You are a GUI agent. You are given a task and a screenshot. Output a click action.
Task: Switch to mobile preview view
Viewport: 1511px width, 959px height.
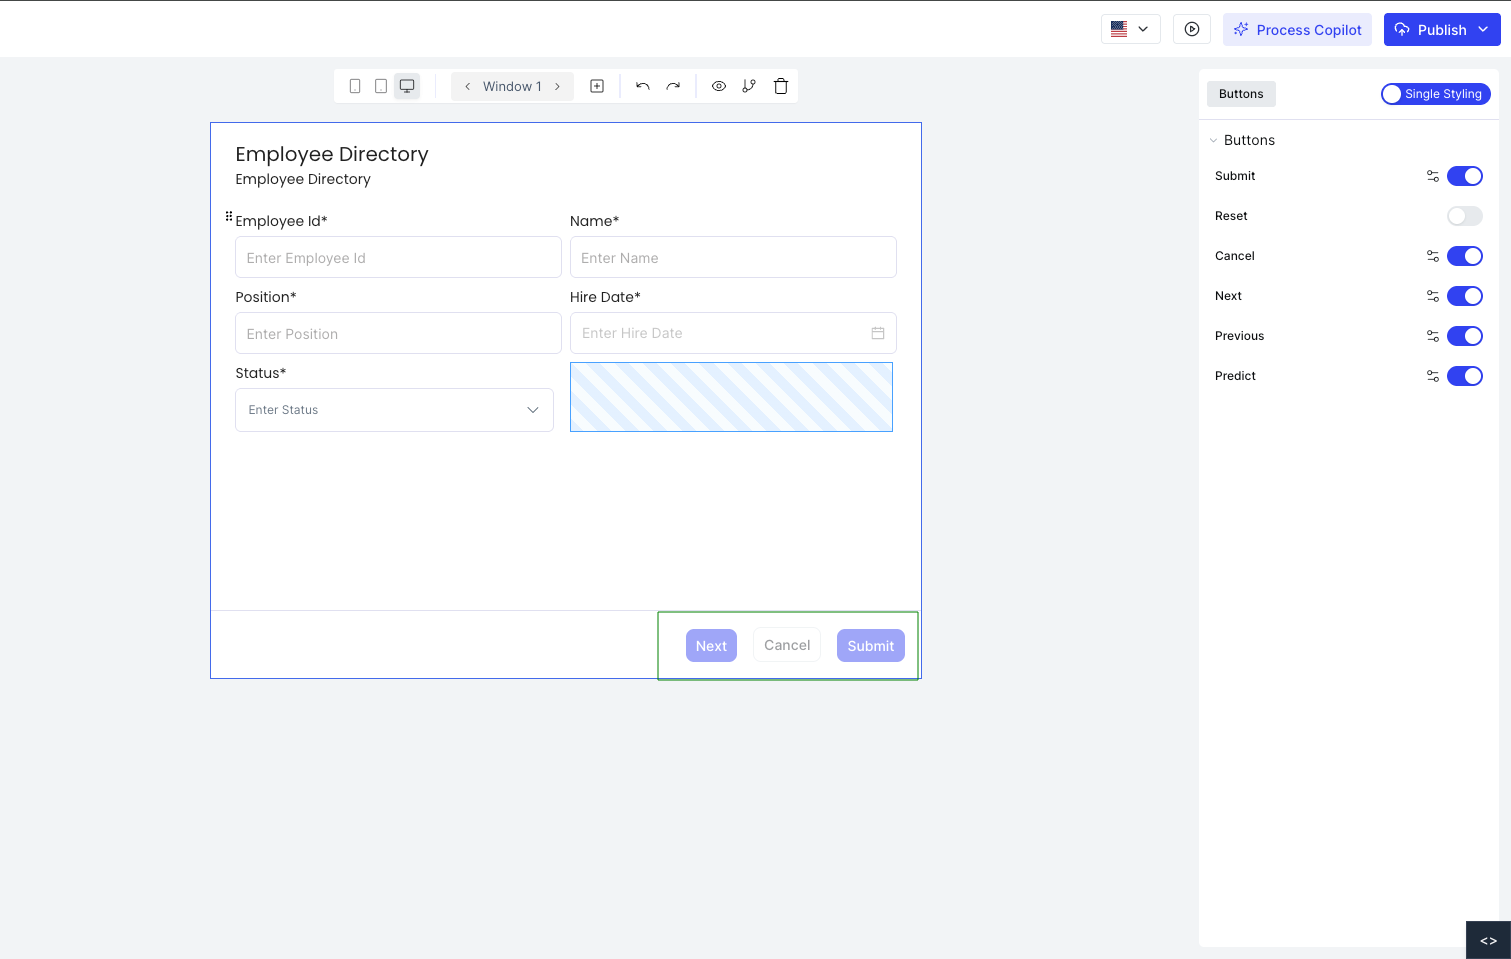pyautogui.click(x=355, y=86)
